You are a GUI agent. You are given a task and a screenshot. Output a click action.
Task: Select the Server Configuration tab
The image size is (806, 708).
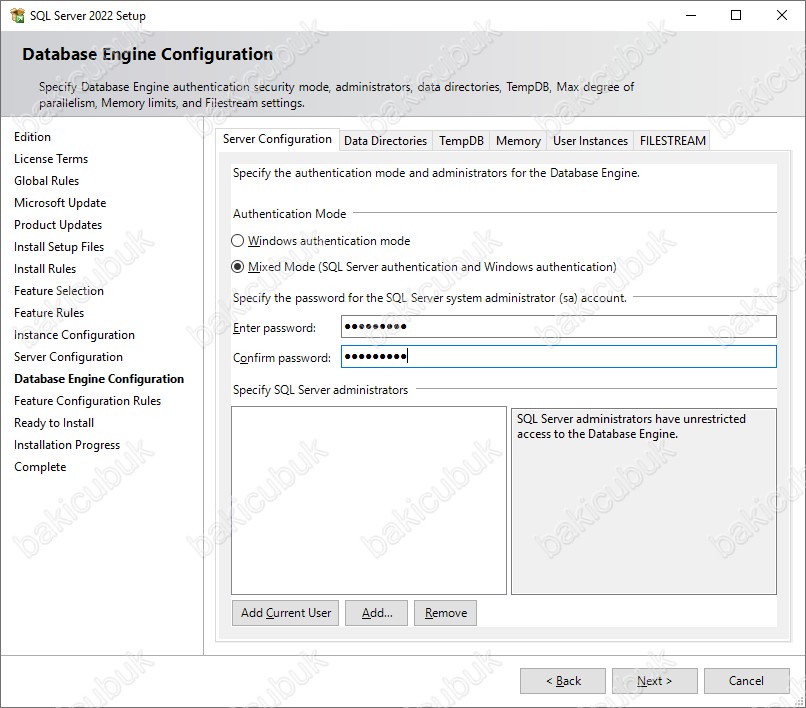(277, 139)
